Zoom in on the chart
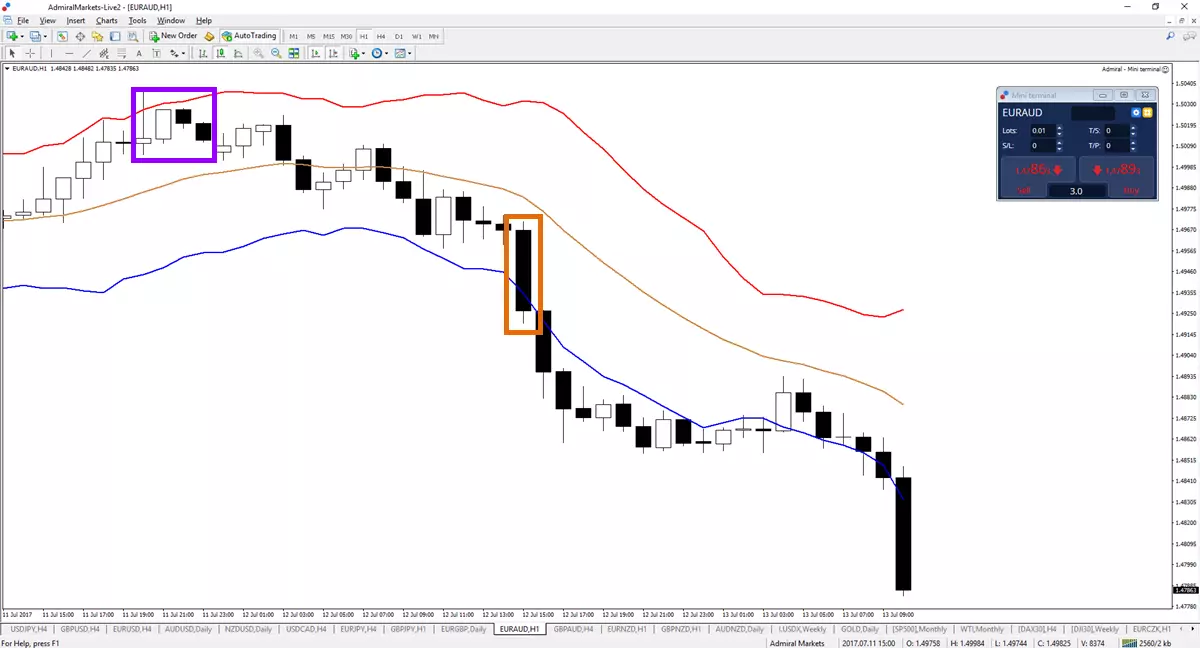Image resolution: width=1200 pixels, height=648 pixels. (x=258, y=53)
